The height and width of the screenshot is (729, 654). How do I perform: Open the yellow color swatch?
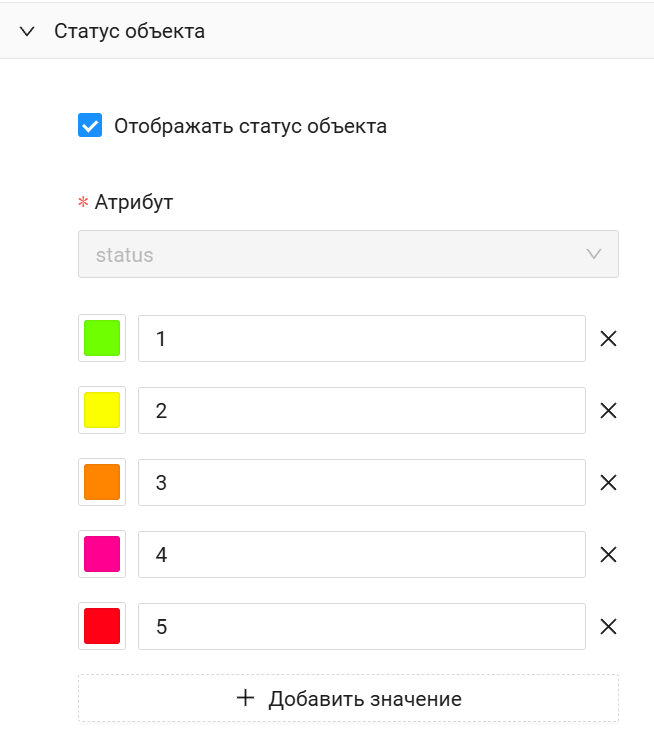click(x=102, y=411)
